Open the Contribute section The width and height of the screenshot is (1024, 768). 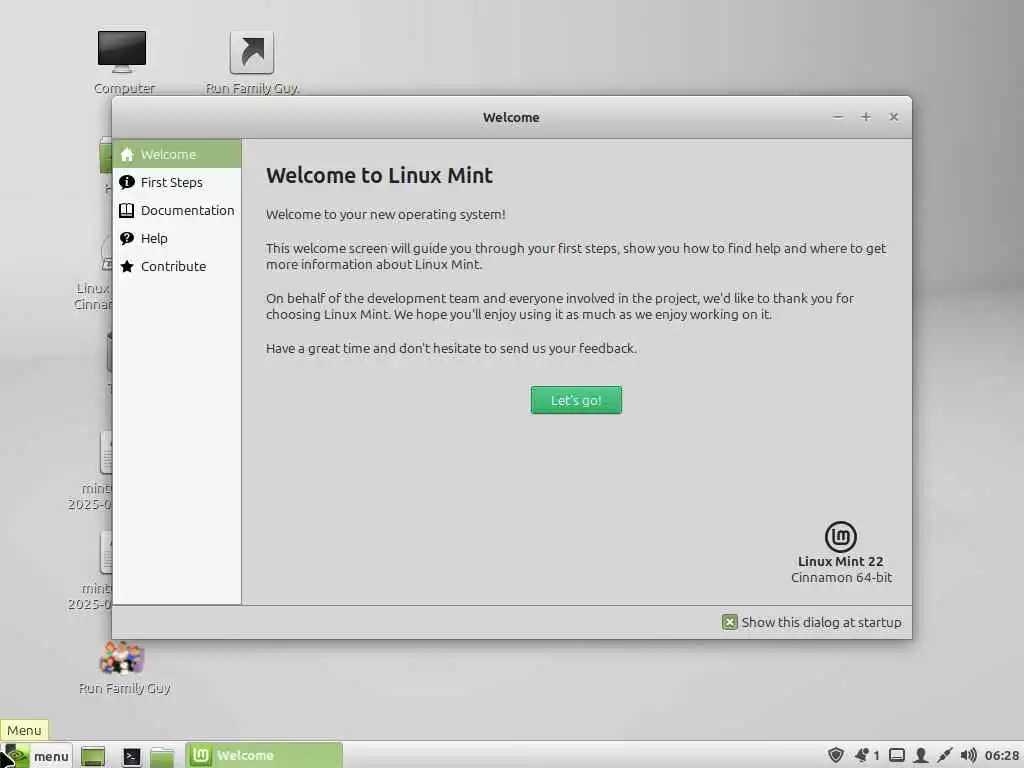(177, 266)
